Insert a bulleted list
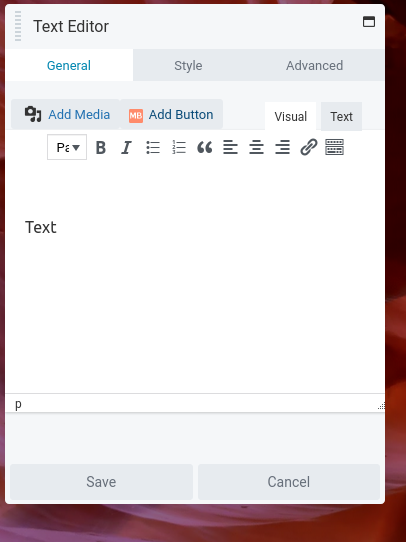This screenshot has height=542, width=406. coord(153,148)
